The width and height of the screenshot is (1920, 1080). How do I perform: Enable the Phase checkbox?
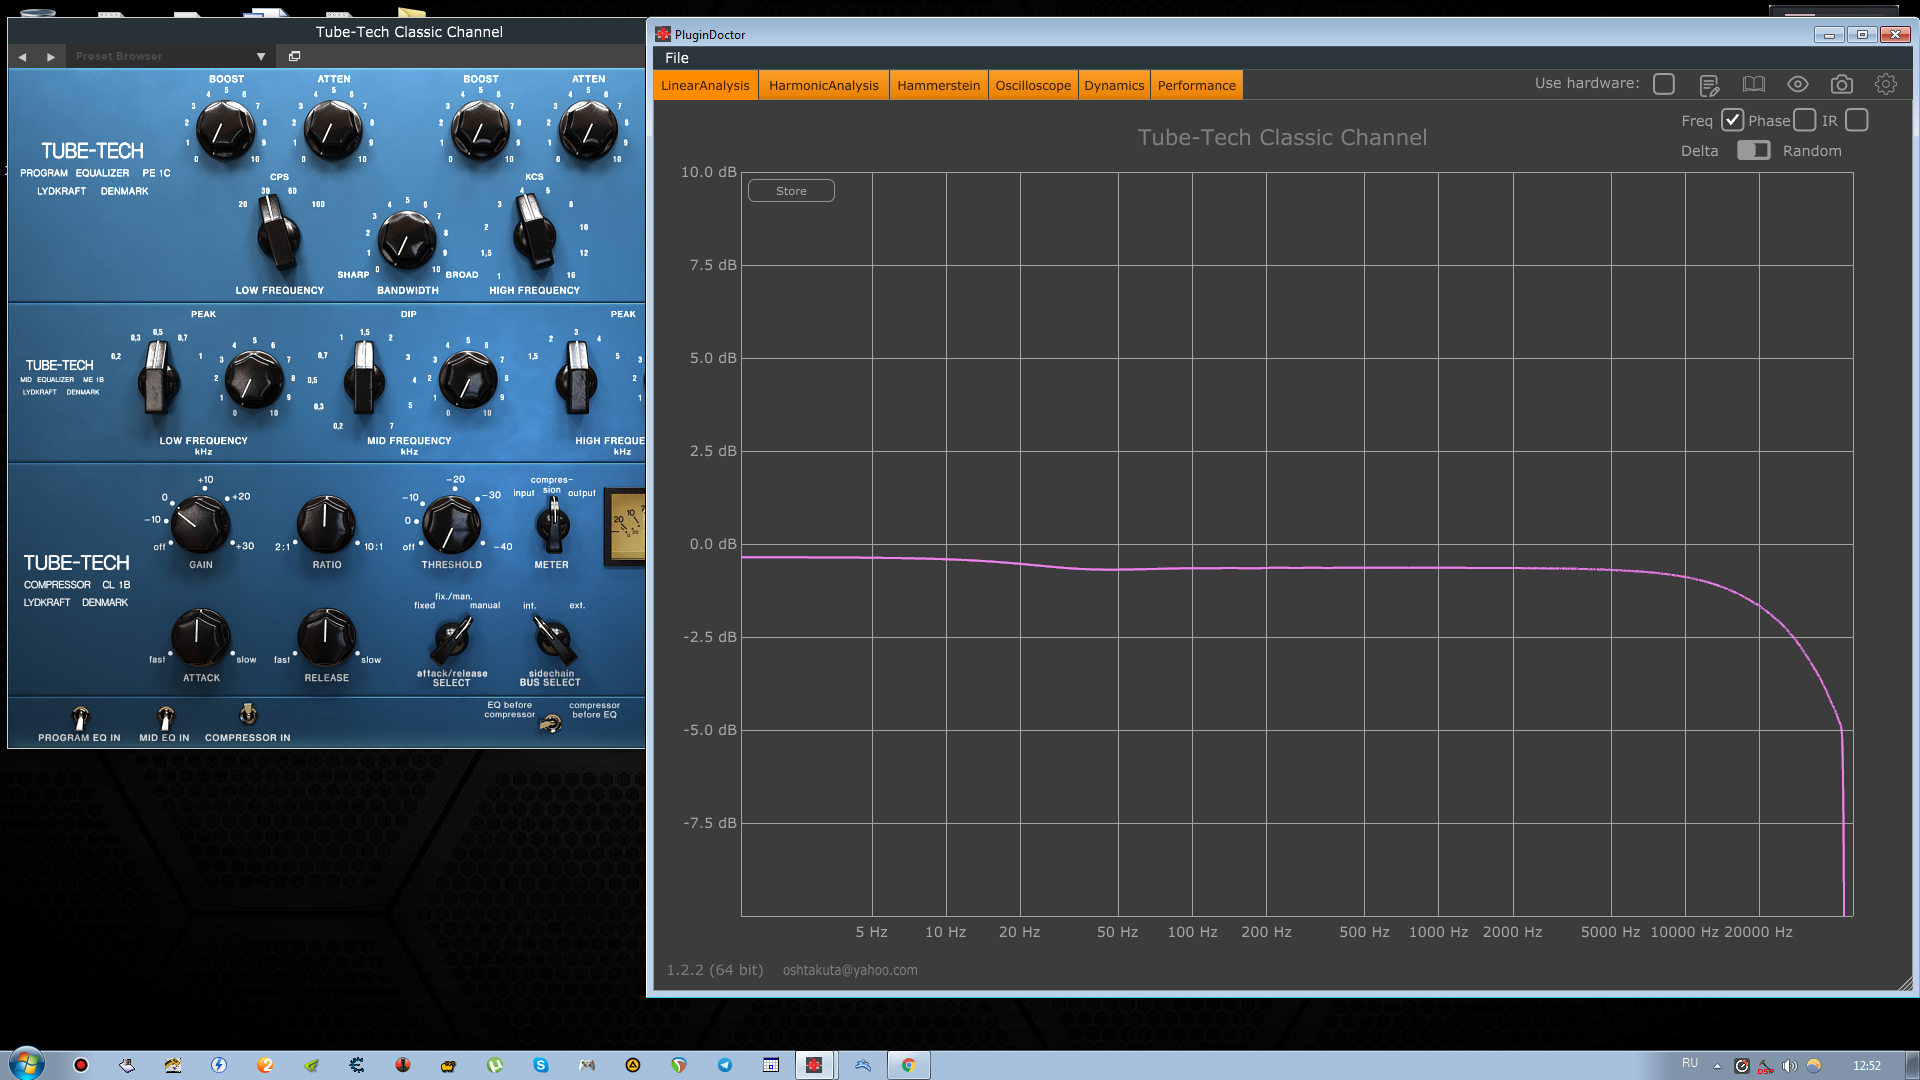pyautogui.click(x=1805, y=120)
